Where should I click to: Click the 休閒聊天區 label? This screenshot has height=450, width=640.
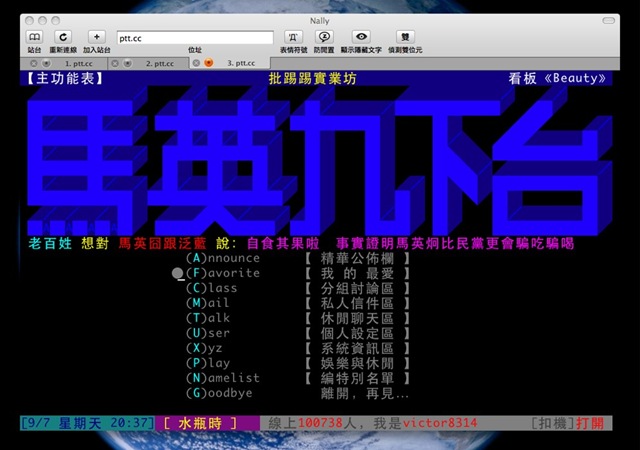(x=357, y=318)
